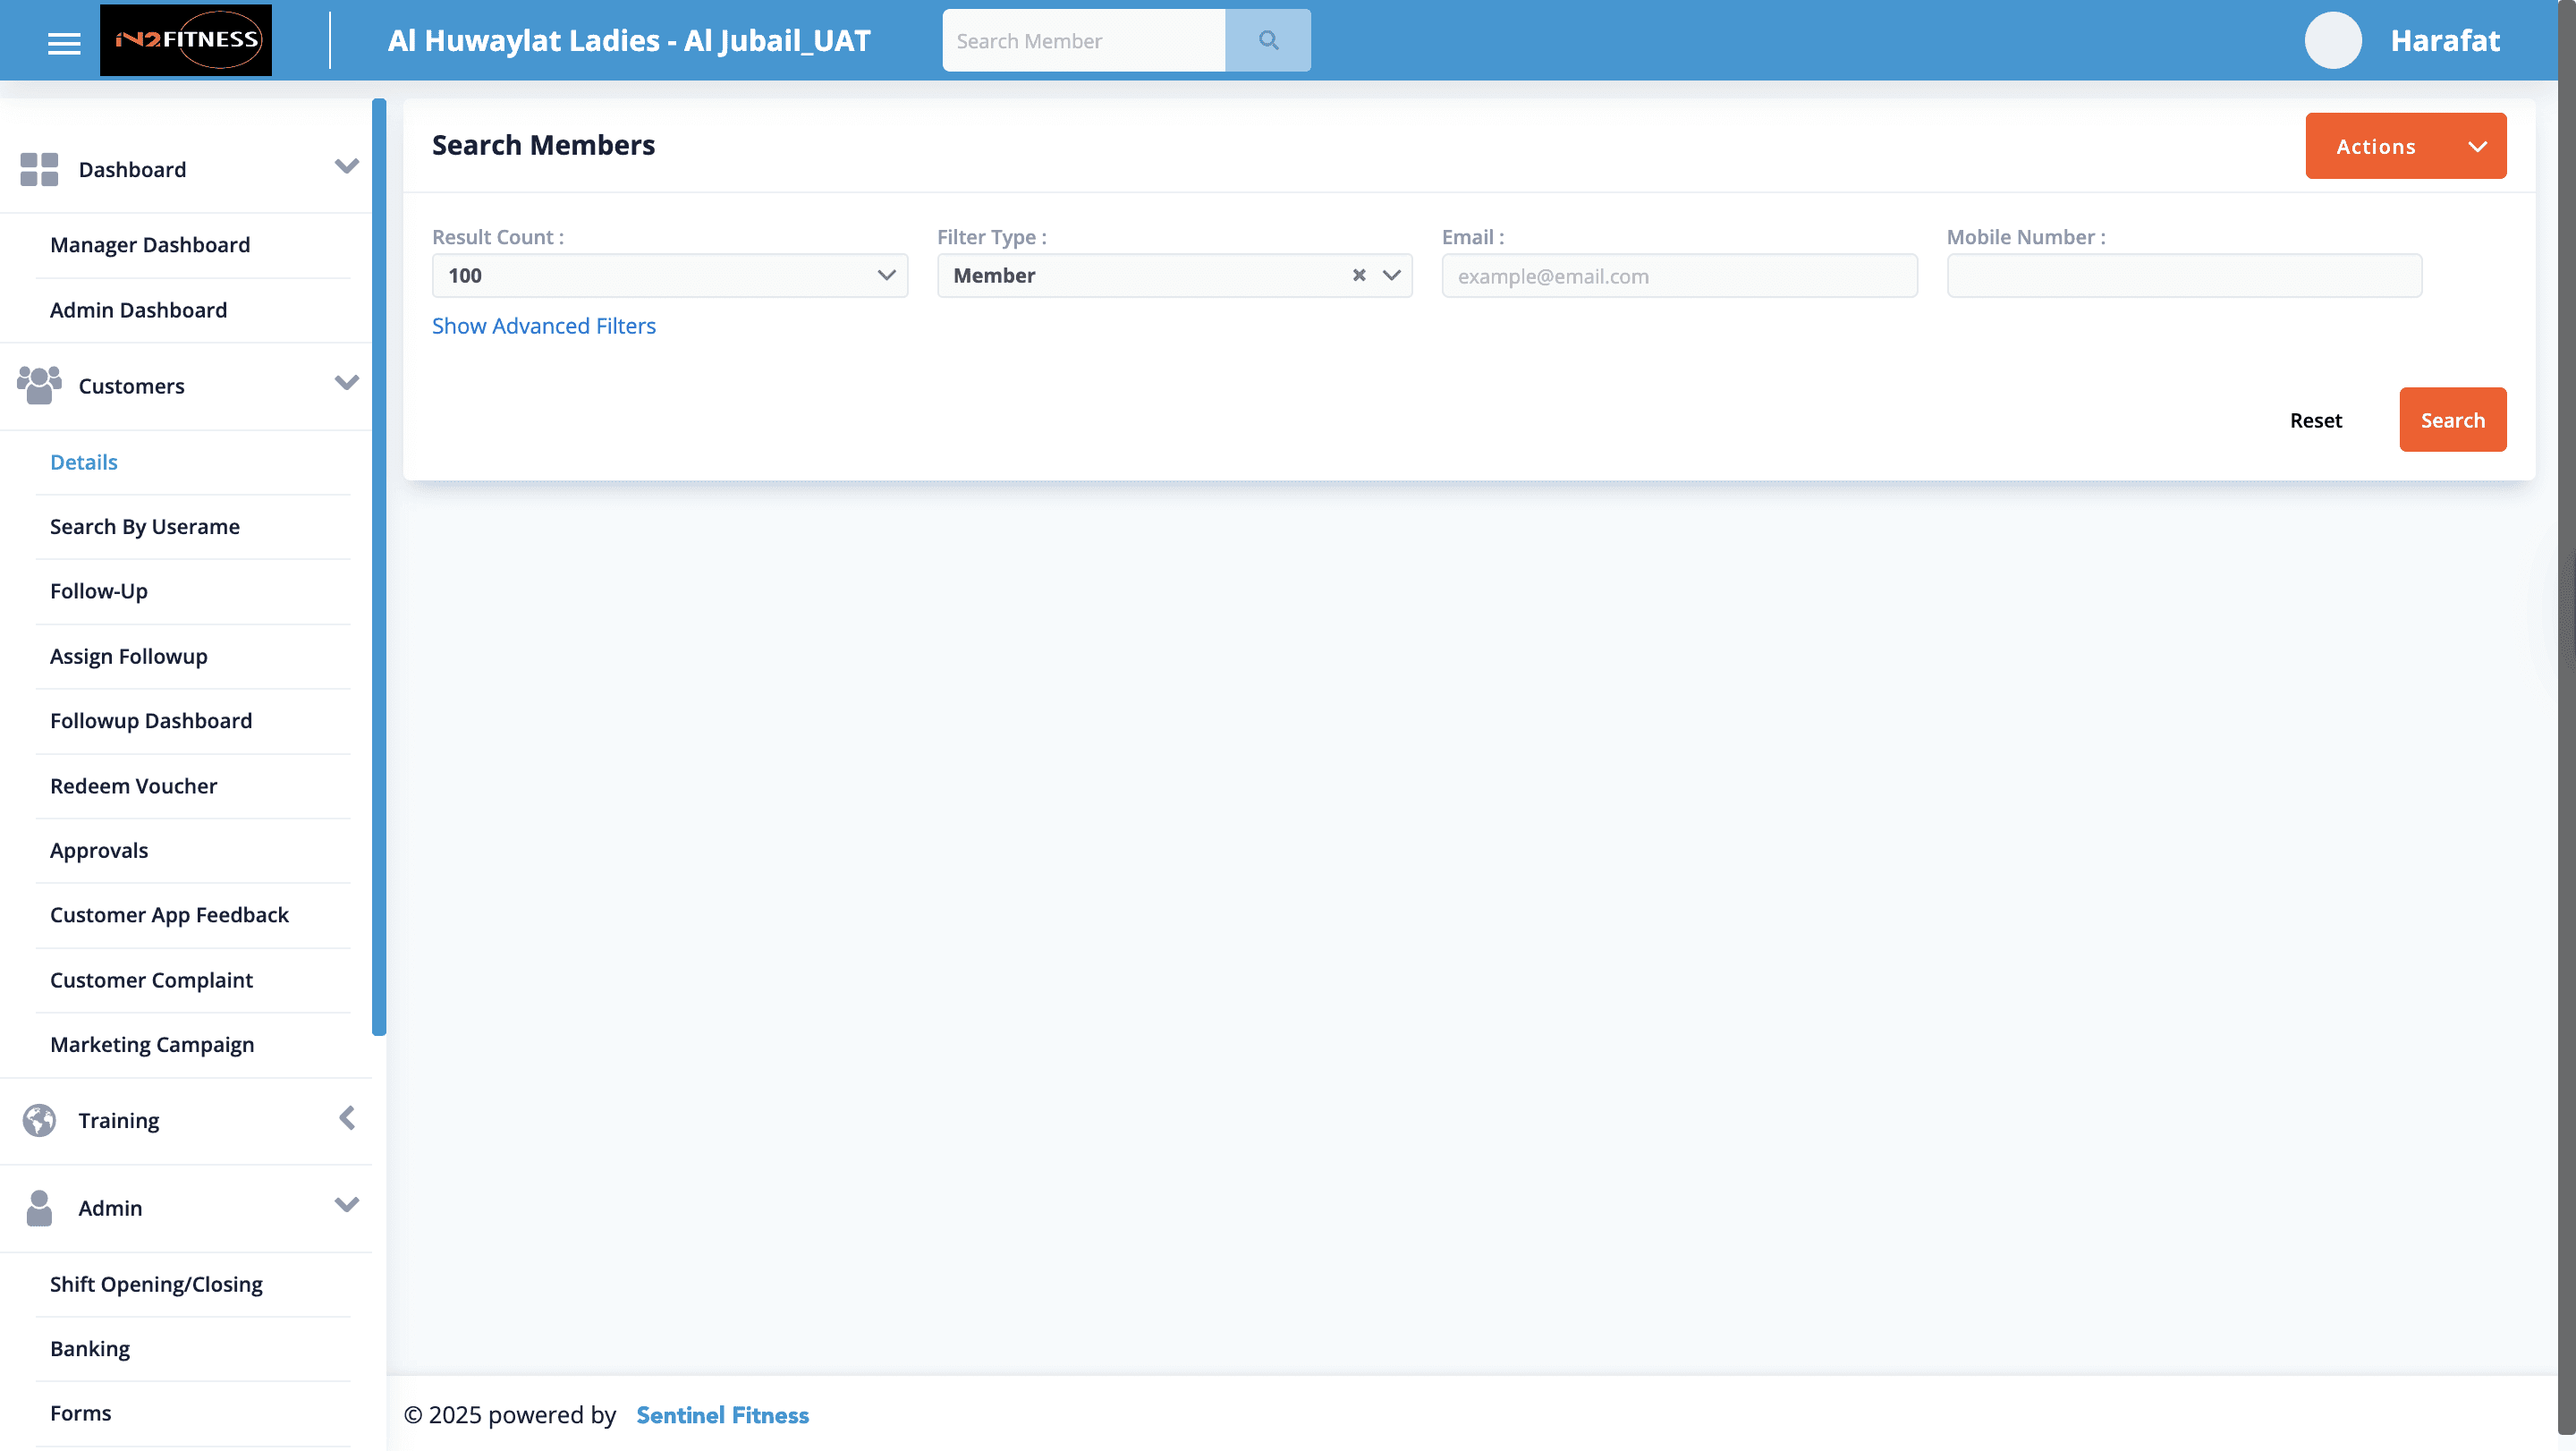Image resolution: width=2576 pixels, height=1451 pixels.
Task: Click the user avatar circle
Action: [2332, 40]
